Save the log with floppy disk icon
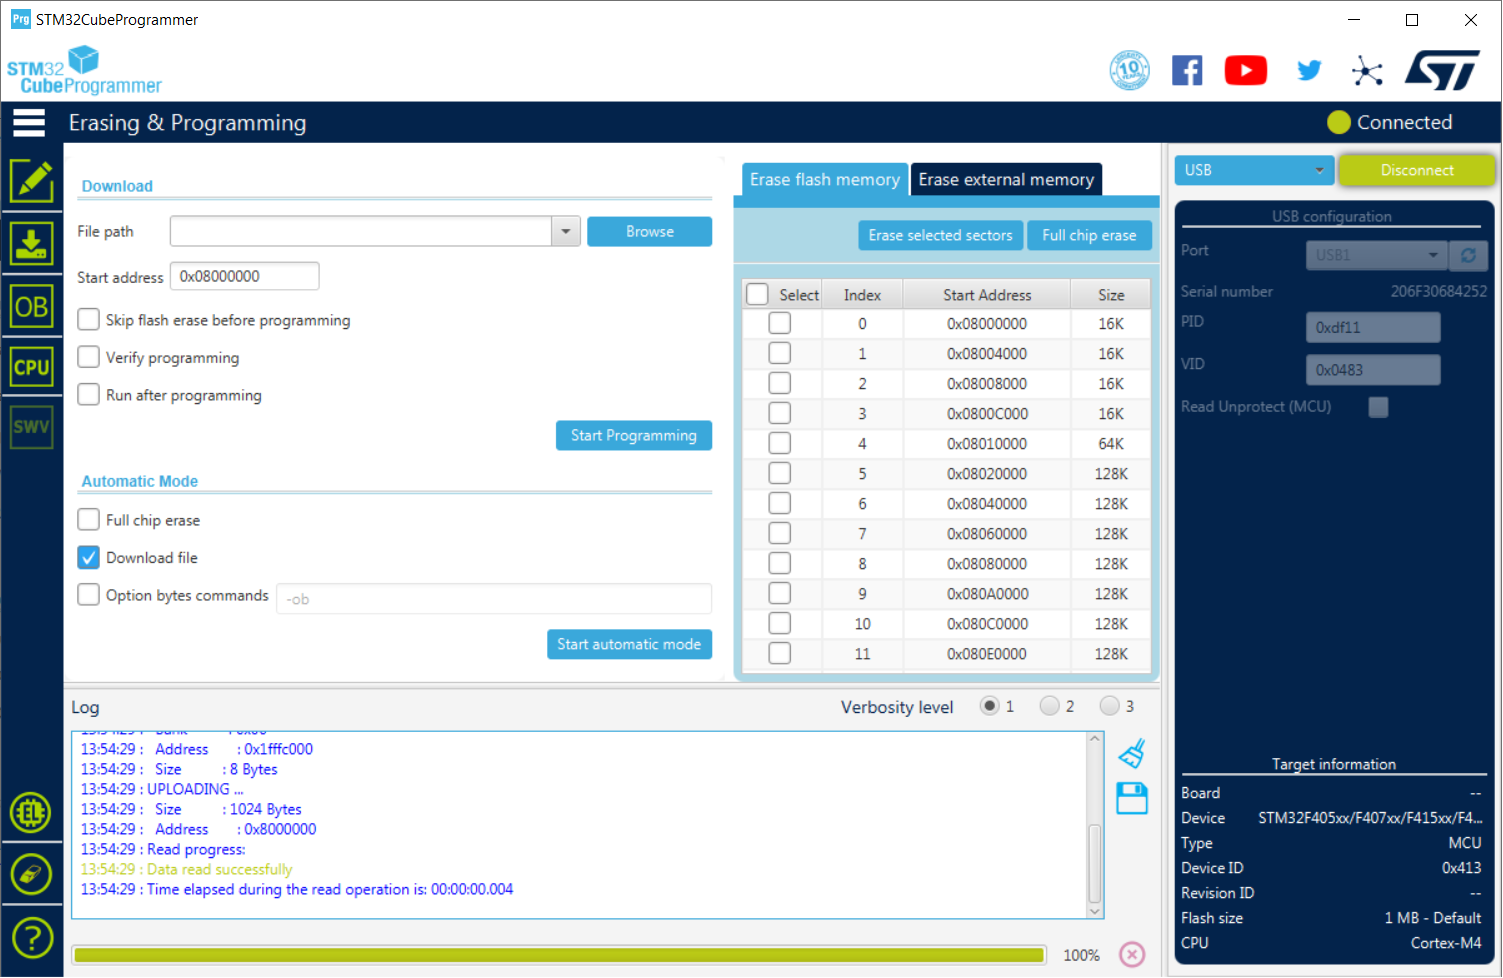The height and width of the screenshot is (978, 1503). [x=1131, y=799]
